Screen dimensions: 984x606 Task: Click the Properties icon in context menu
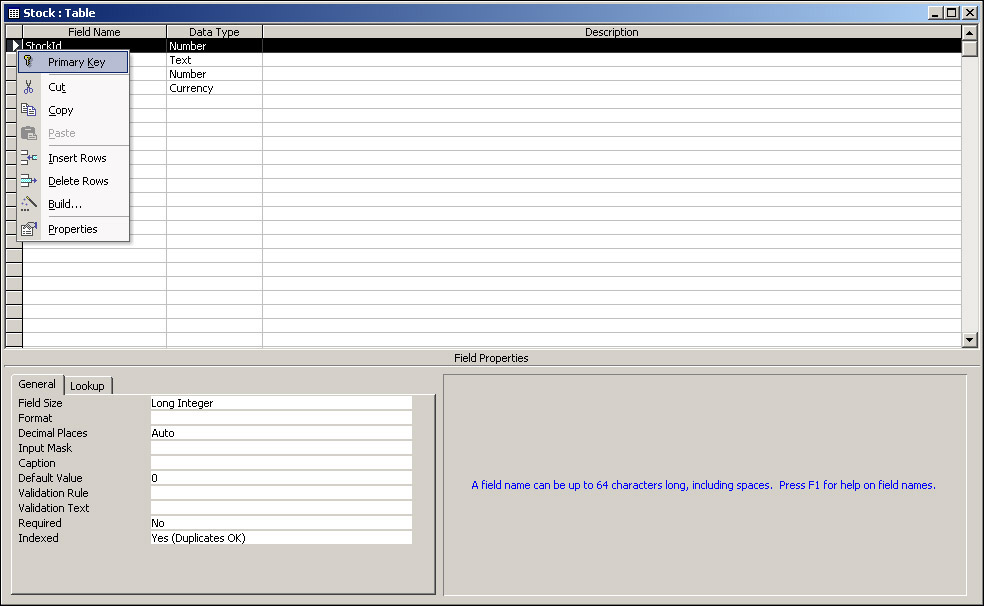click(29, 229)
